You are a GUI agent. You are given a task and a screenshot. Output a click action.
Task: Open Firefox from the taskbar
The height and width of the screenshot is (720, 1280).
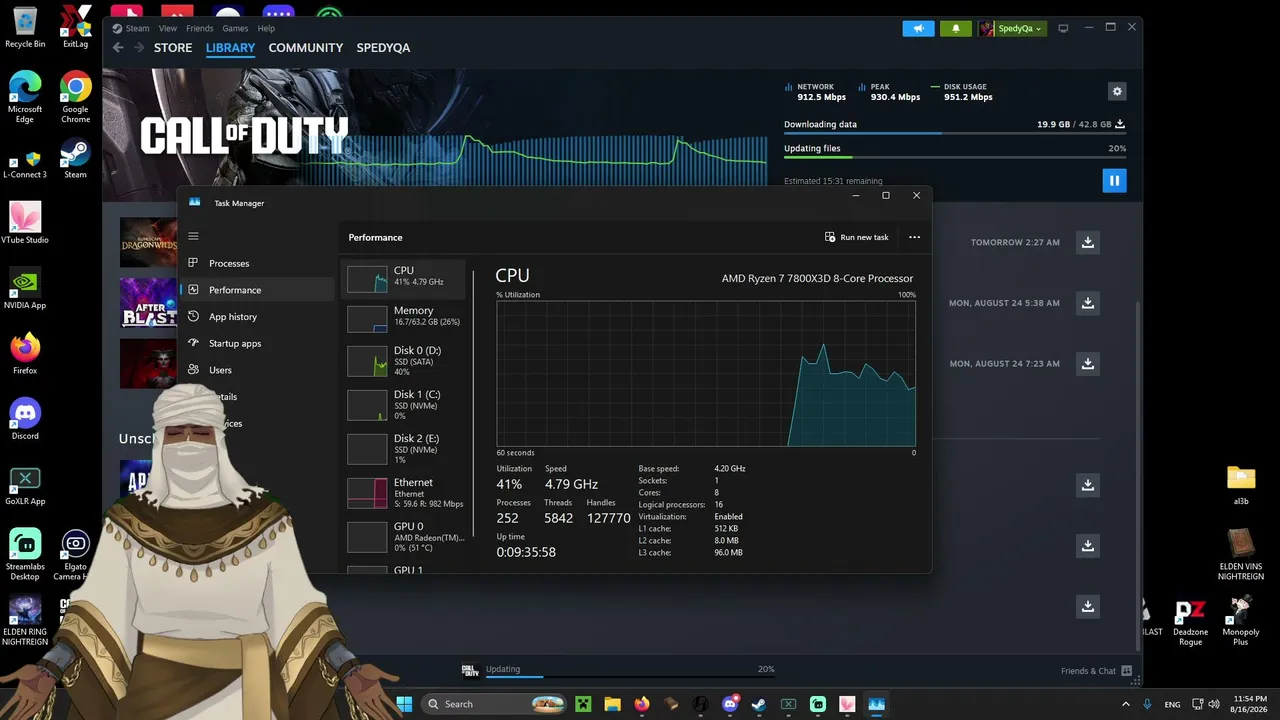[x=642, y=704]
